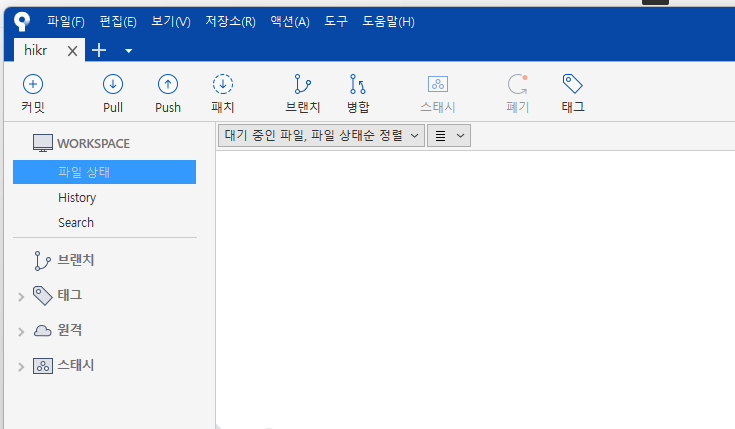Open the tab list dropdown arrow

tap(128, 51)
